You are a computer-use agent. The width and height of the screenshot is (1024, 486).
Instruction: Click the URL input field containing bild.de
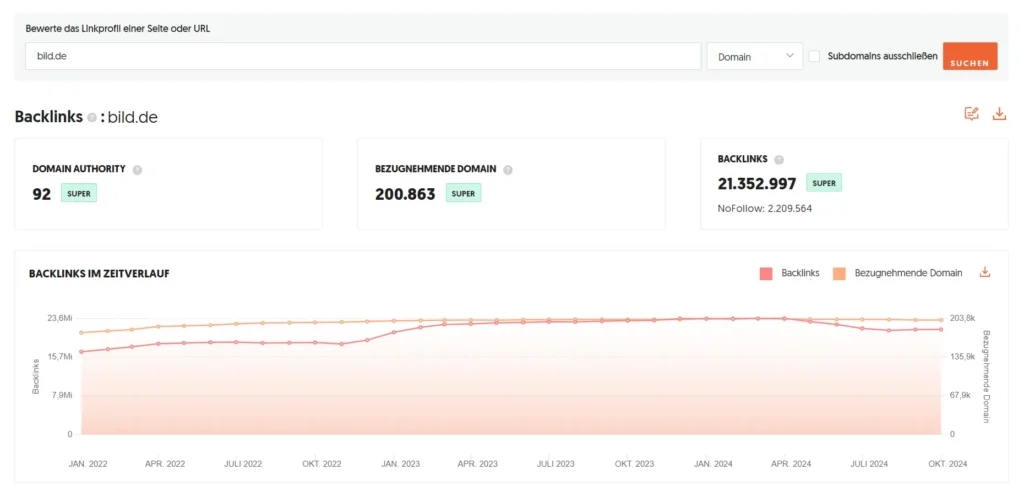(363, 57)
